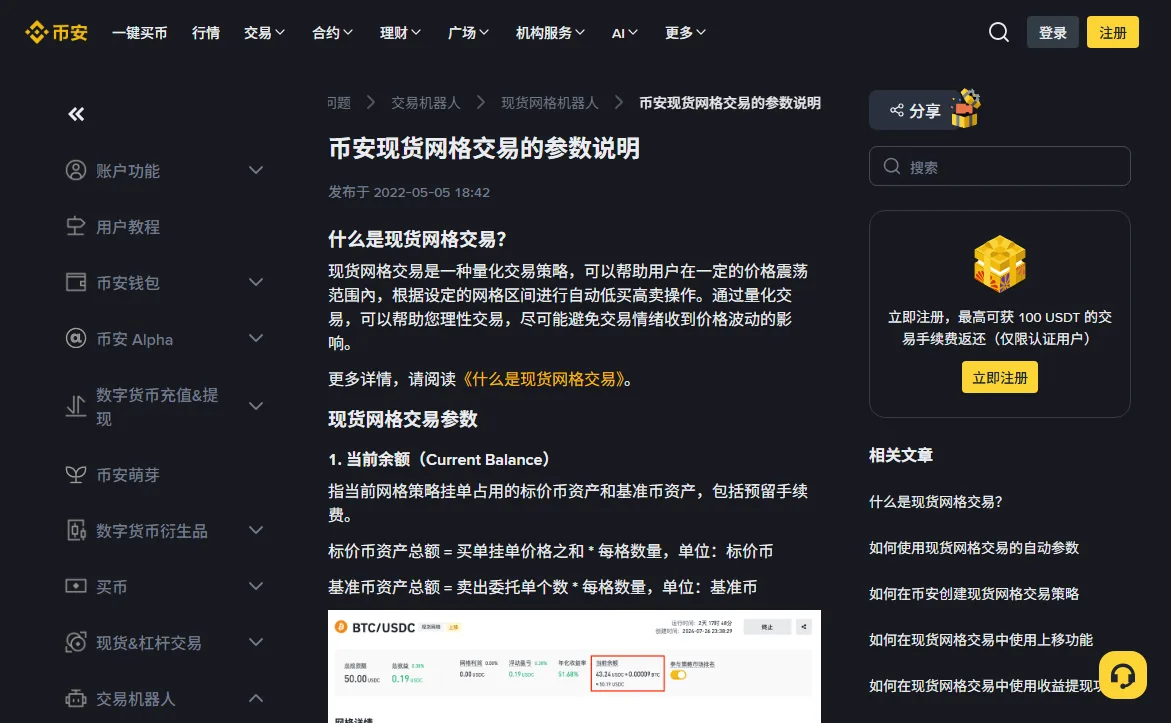Click the 数字货币衍生品 icon
The image size is (1171, 723).
[76, 530]
